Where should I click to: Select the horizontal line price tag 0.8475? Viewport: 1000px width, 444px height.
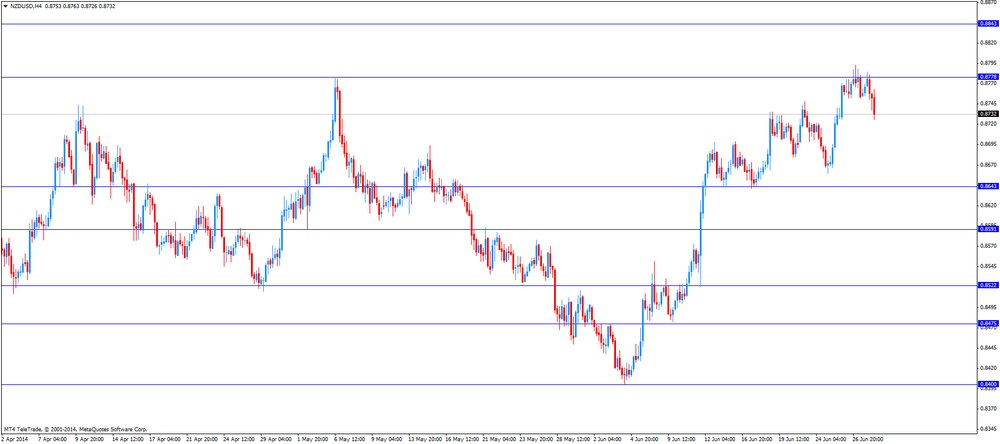pos(988,323)
